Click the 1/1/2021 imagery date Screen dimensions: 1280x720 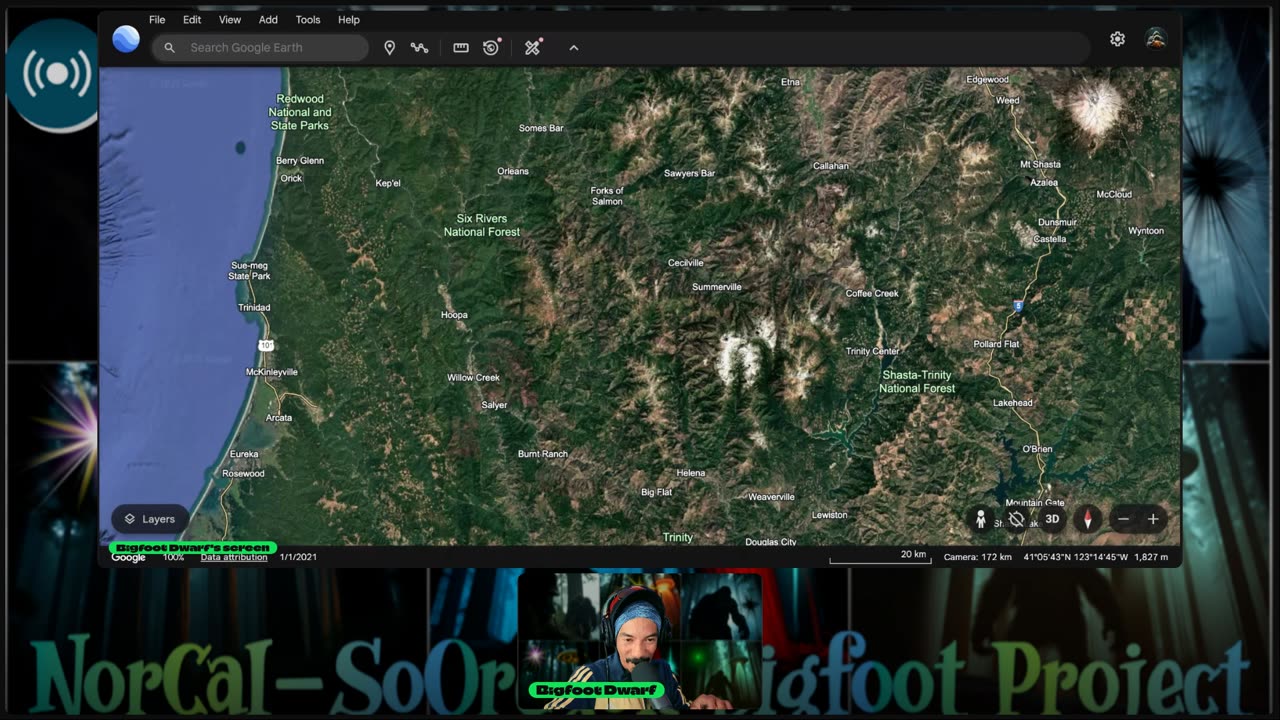[299, 557]
